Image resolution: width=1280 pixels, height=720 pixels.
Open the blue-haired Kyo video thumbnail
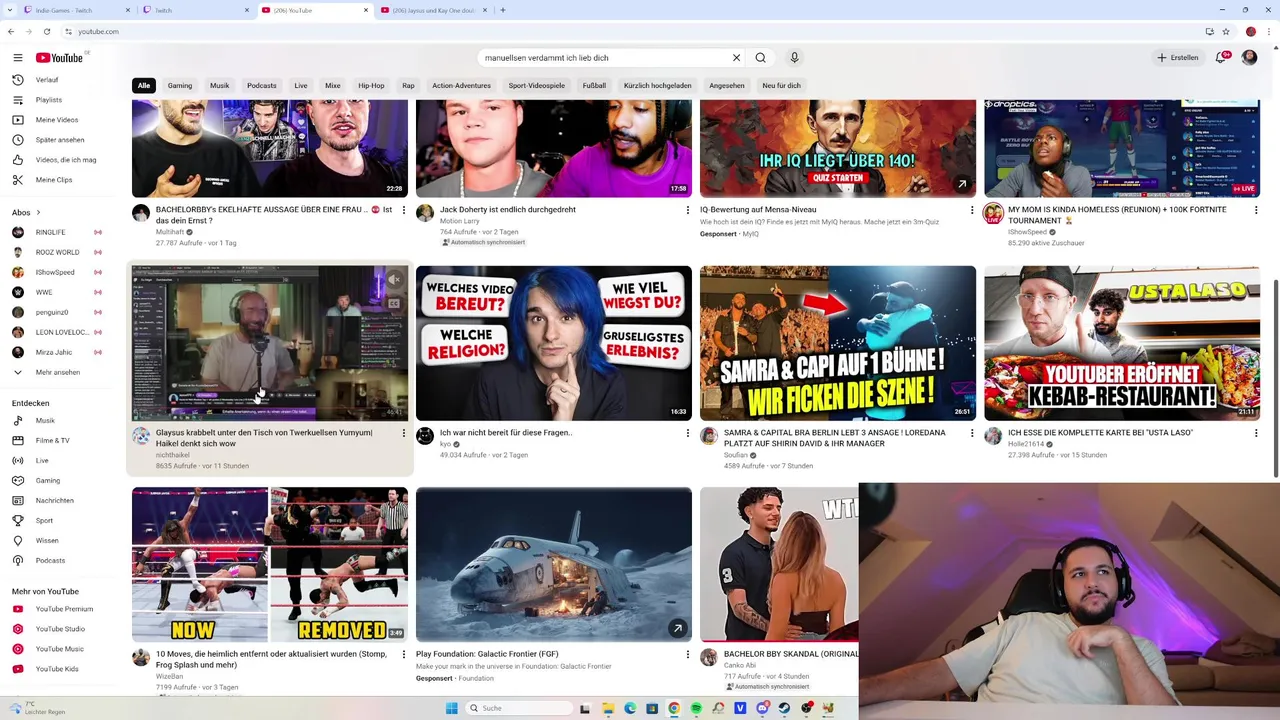tap(554, 343)
